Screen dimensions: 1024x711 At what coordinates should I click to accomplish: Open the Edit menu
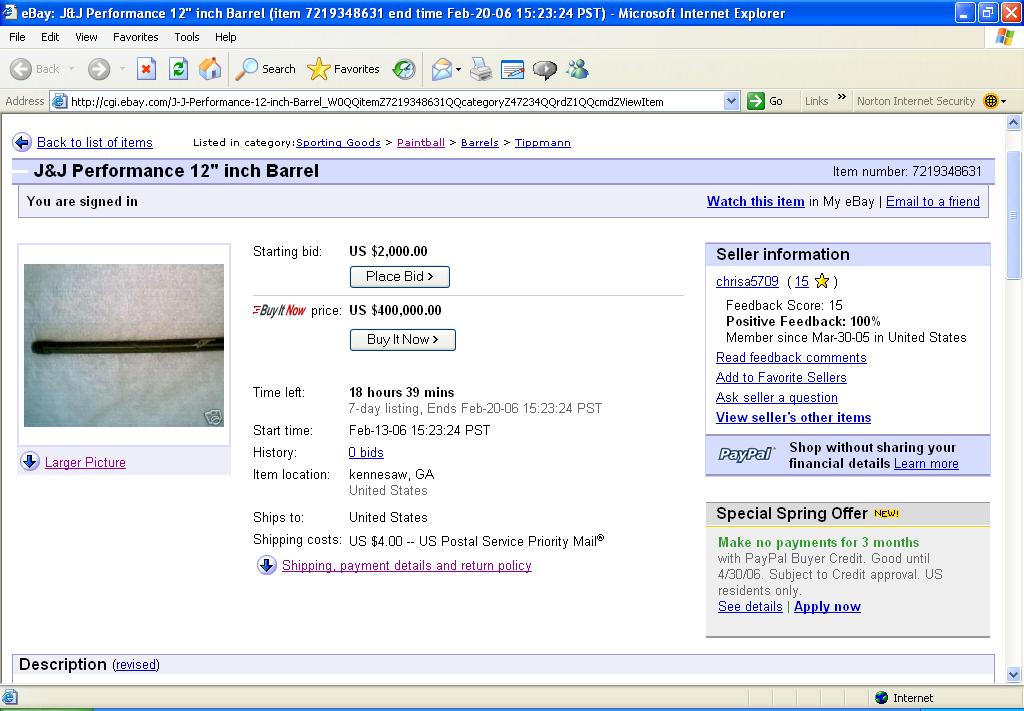(x=50, y=37)
